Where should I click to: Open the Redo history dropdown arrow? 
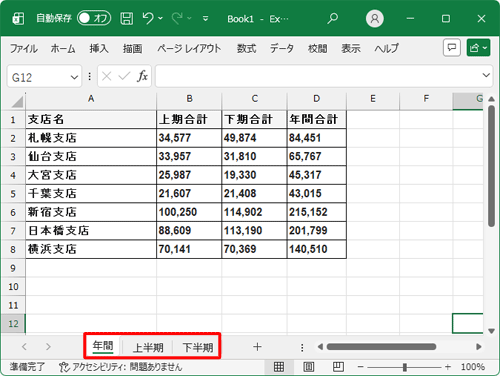click(x=190, y=19)
